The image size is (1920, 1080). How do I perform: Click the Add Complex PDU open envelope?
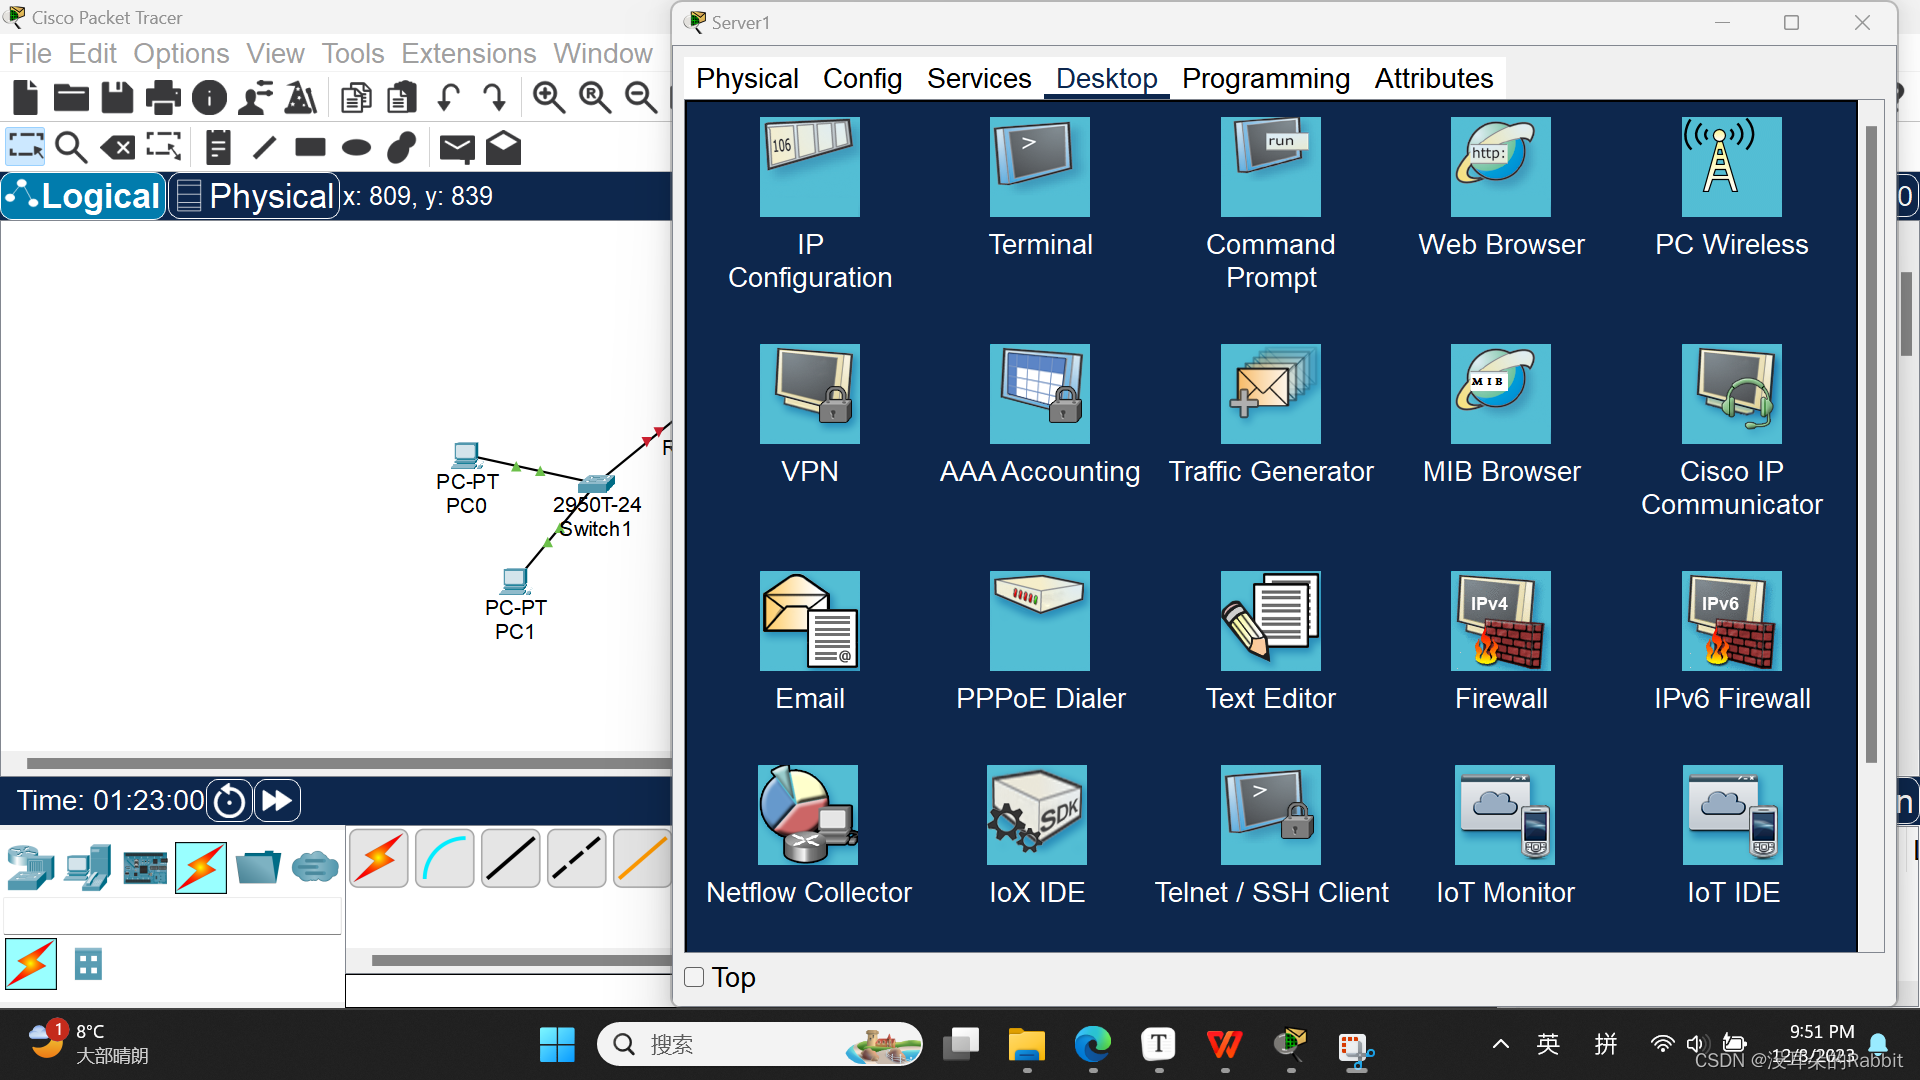tap(503, 148)
